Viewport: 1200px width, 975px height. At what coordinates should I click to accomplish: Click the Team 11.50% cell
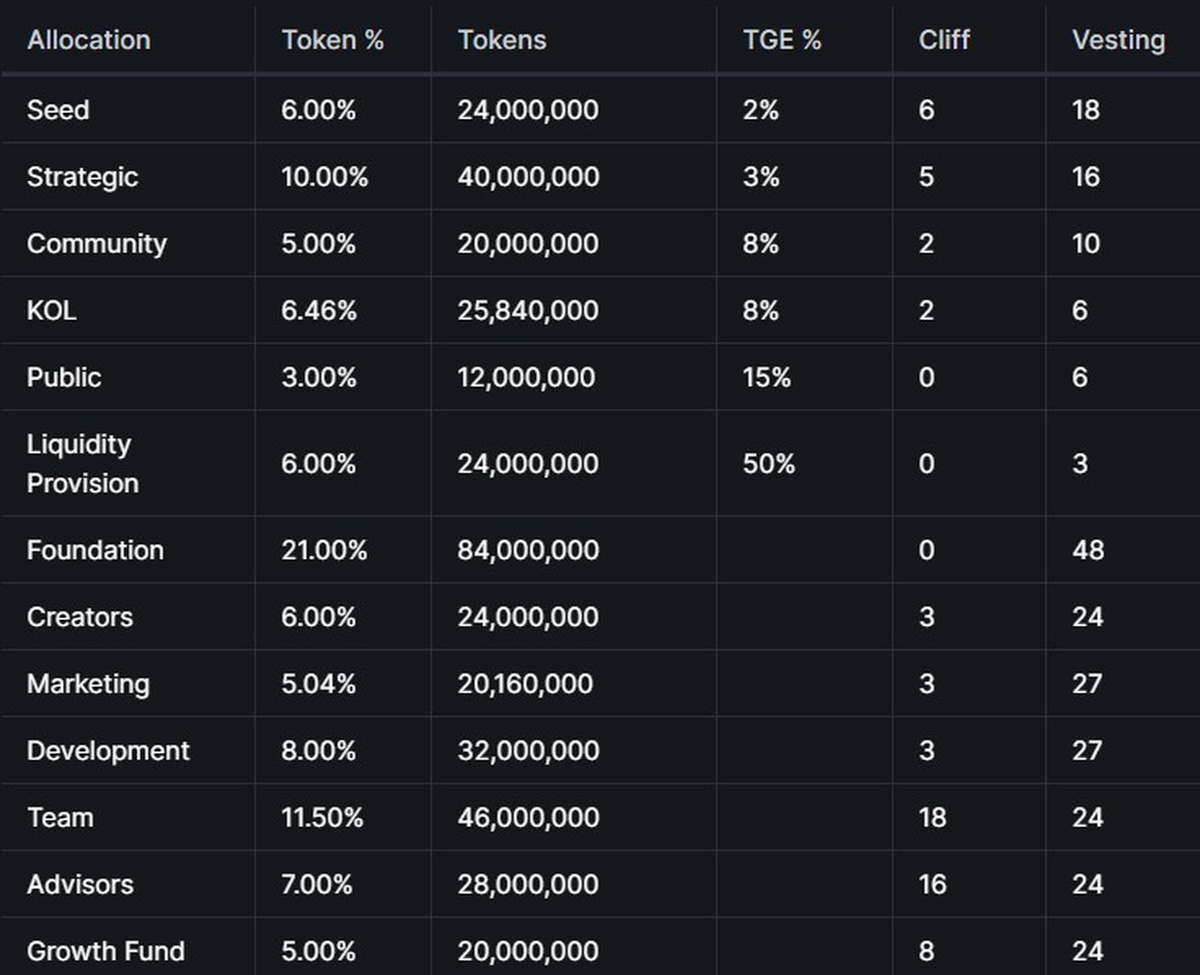(322, 818)
